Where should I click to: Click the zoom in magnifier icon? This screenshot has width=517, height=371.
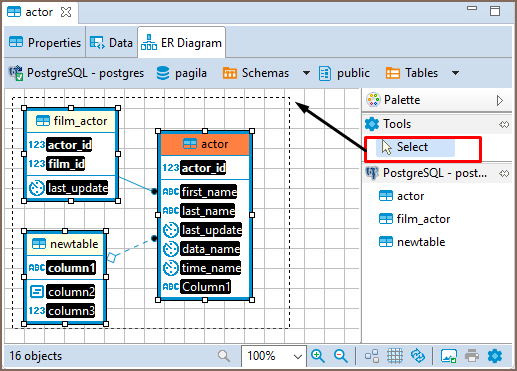pyautogui.click(x=318, y=356)
